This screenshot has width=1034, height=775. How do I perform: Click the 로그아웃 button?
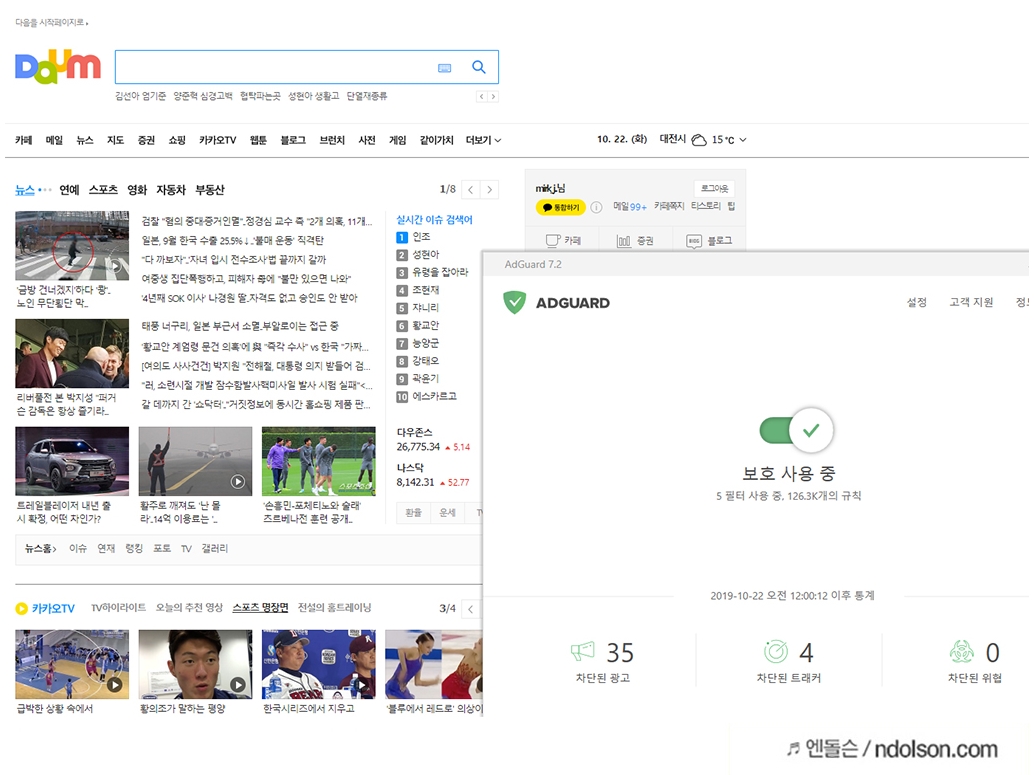click(x=714, y=189)
